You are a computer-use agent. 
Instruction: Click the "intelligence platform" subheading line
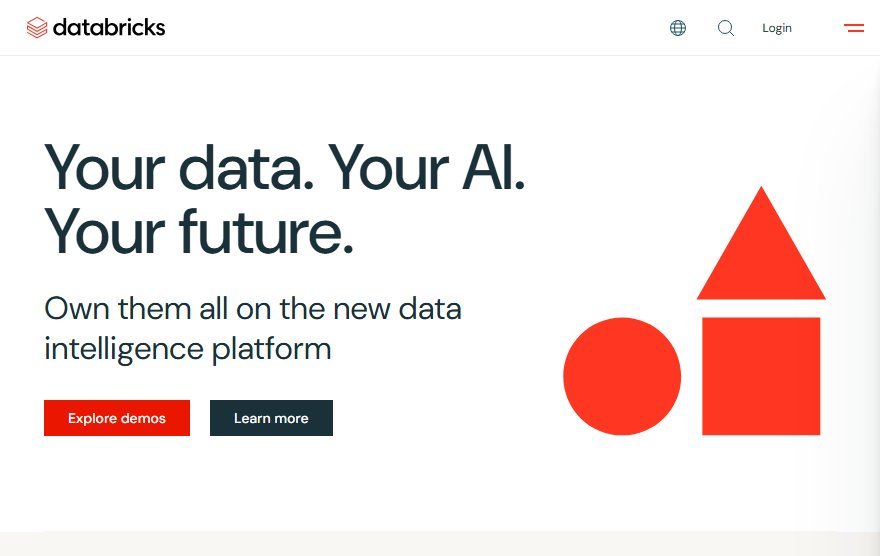tap(187, 349)
